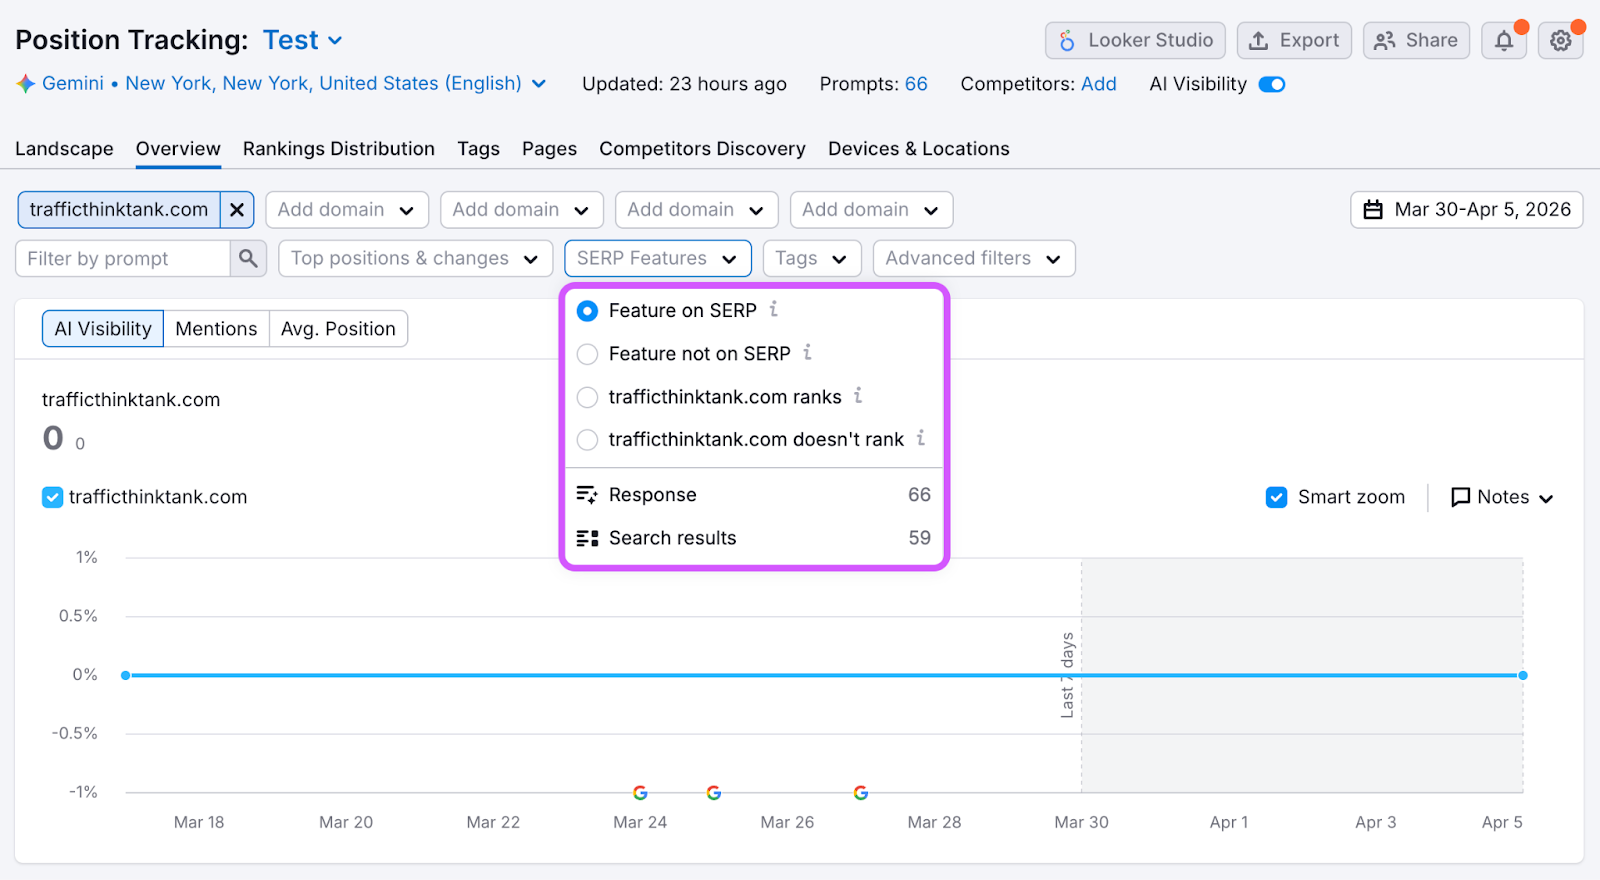Uncheck trafficthinktank.com chart series checkbox
The height and width of the screenshot is (880, 1600).
[x=52, y=497]
